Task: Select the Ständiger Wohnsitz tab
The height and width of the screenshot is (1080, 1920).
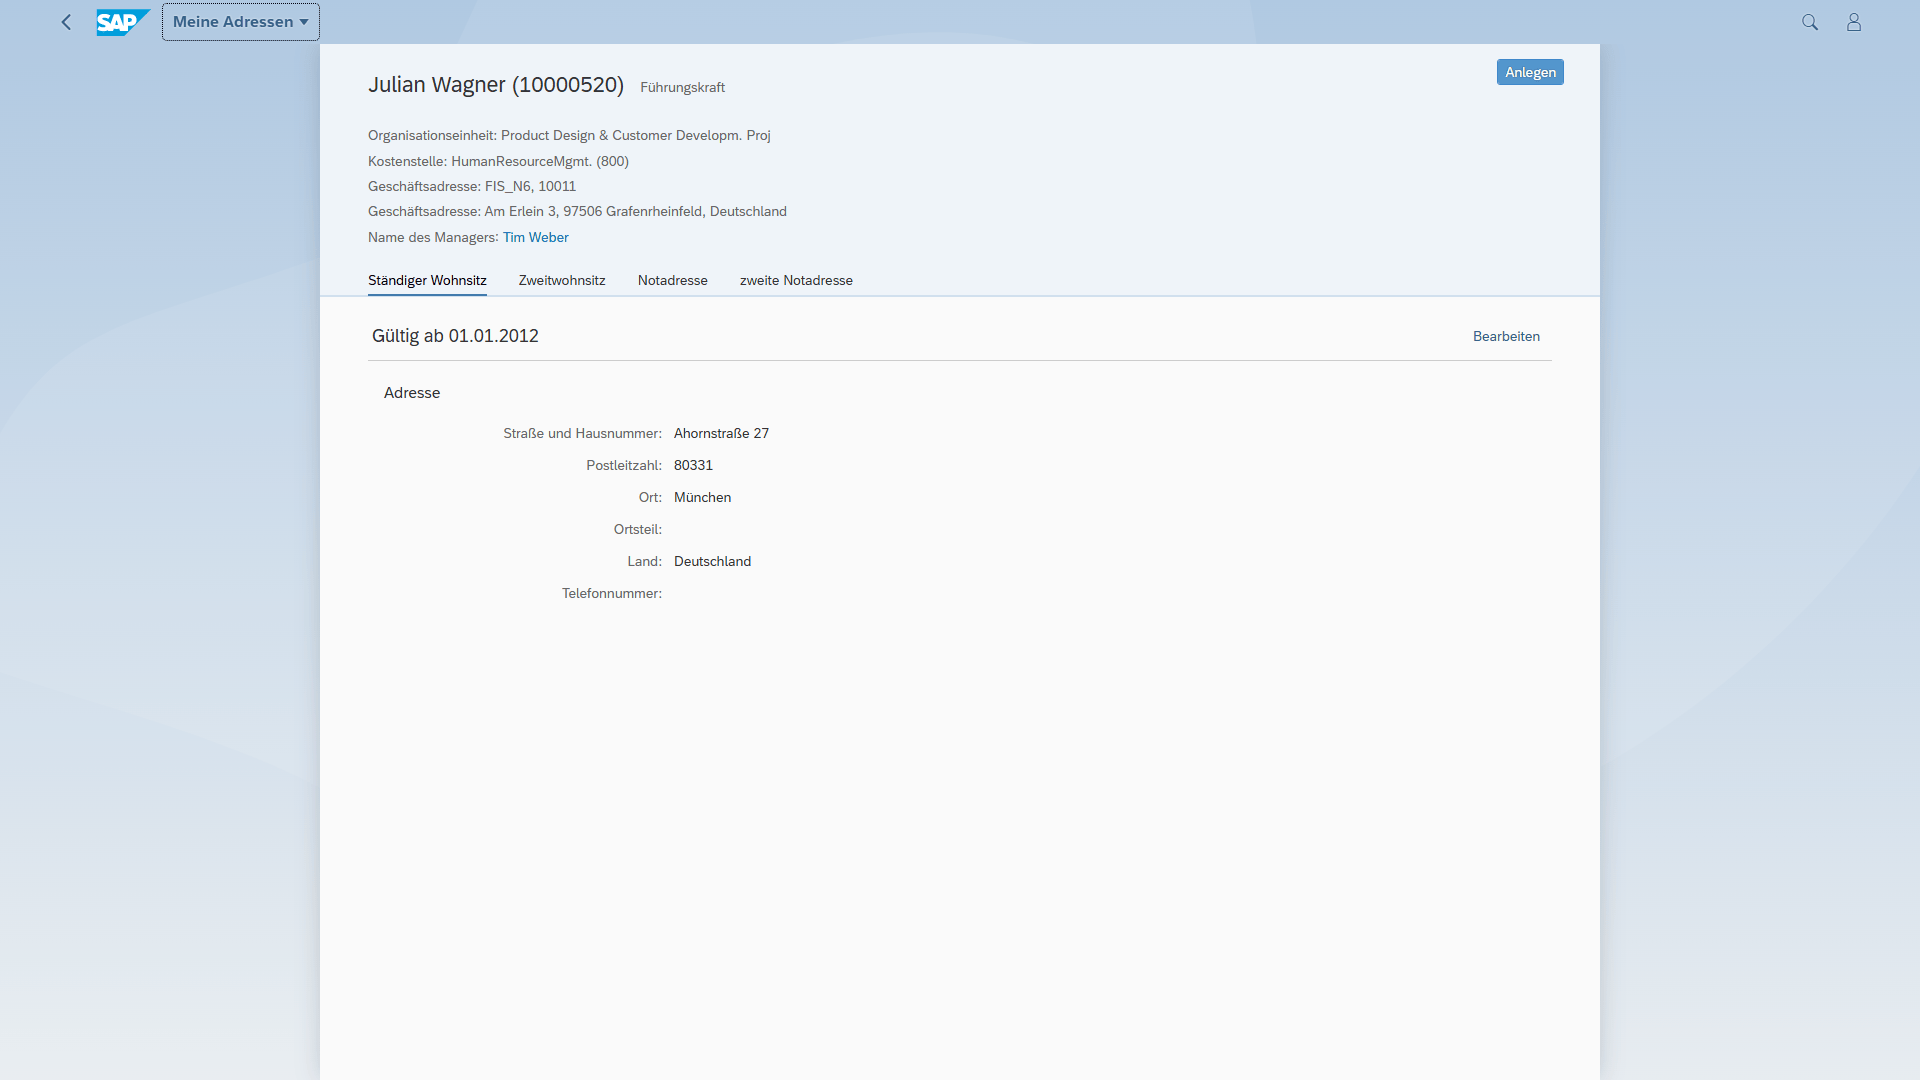Action: coord(427,280)
